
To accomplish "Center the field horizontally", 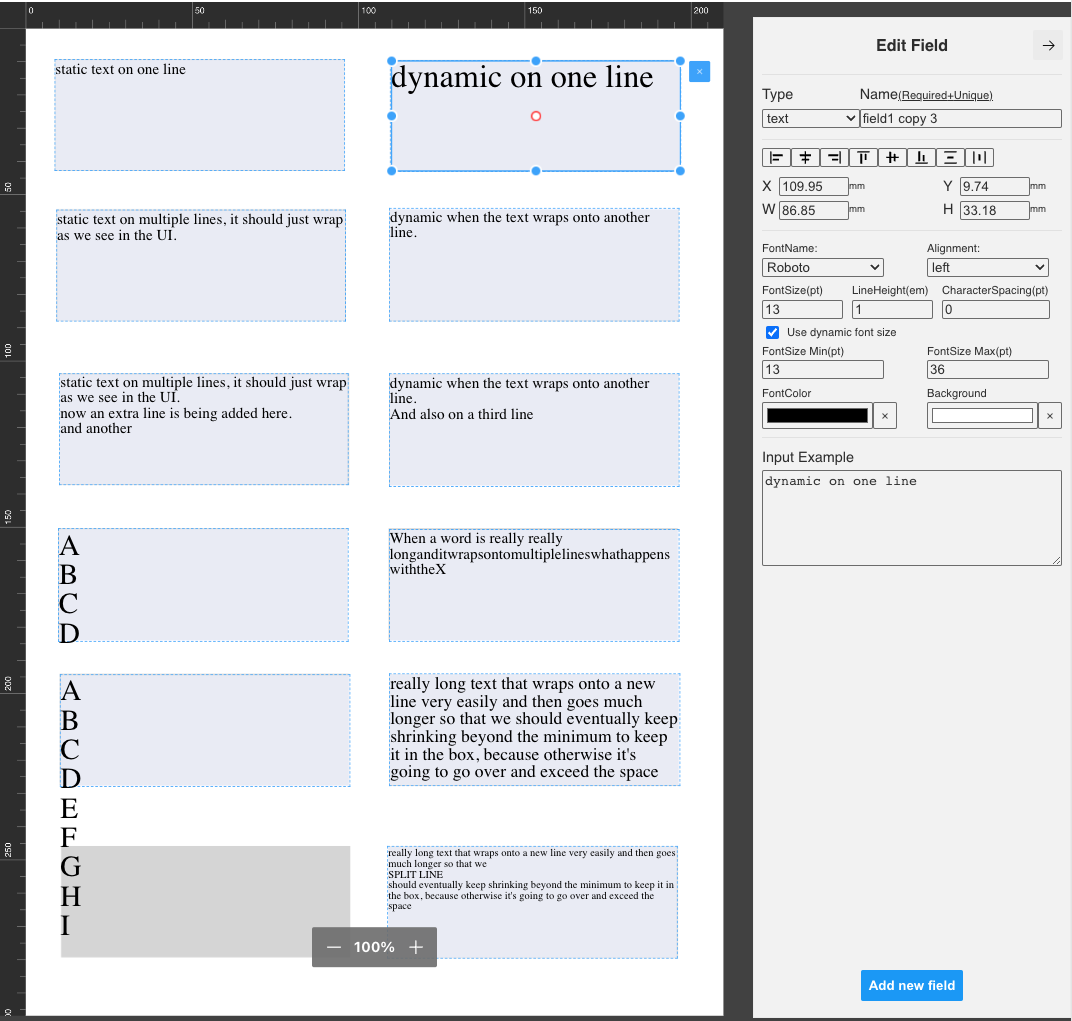I will point(805,157).
